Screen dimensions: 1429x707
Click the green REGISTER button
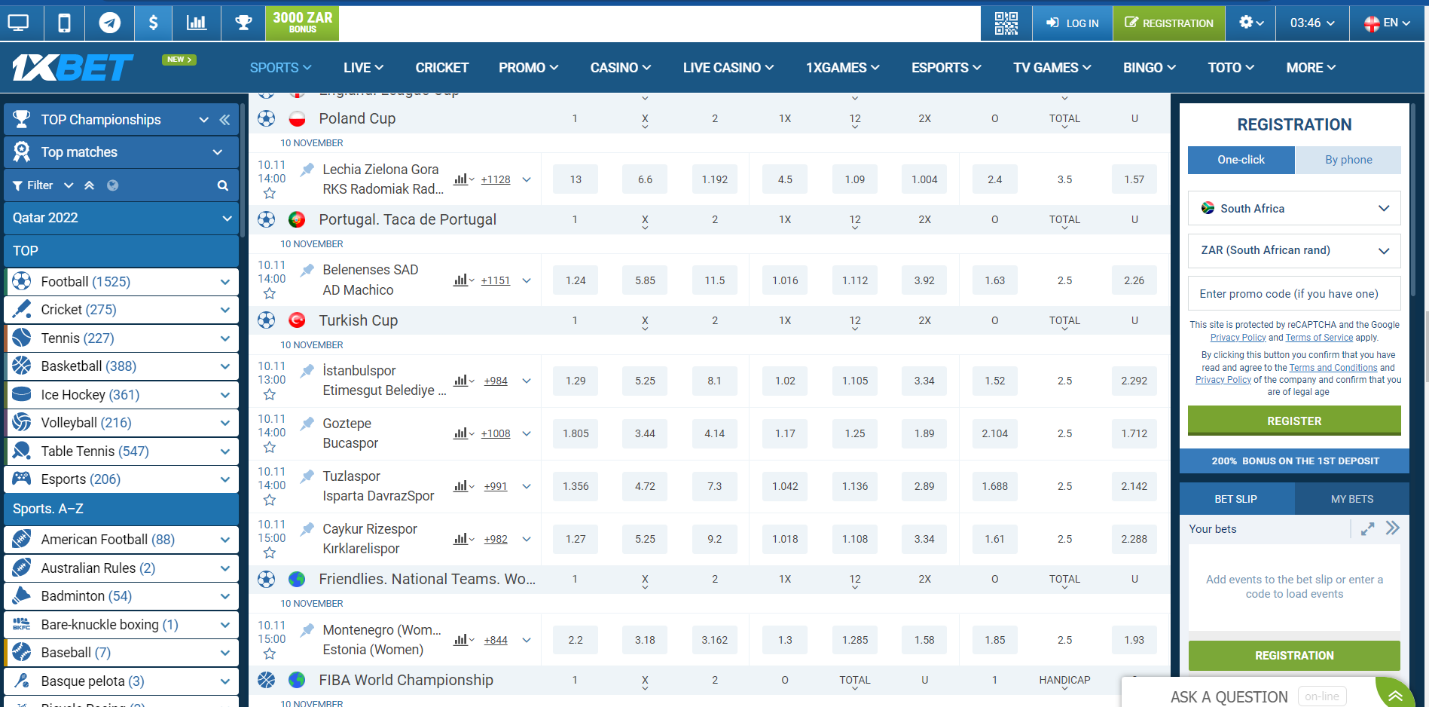coord(1294,421)
